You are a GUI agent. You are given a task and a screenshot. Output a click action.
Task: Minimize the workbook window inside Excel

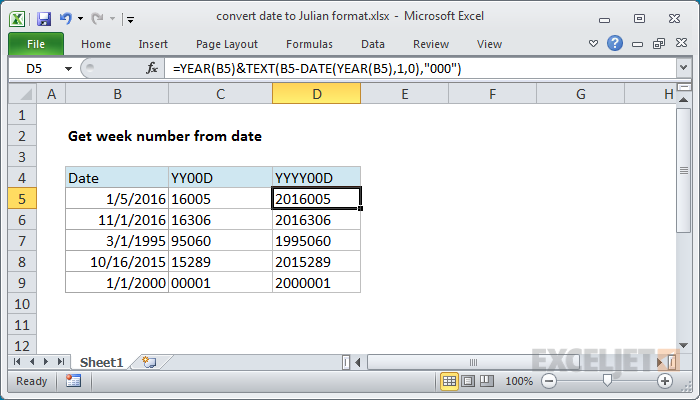pyautogui.click(x=638, y=44)
